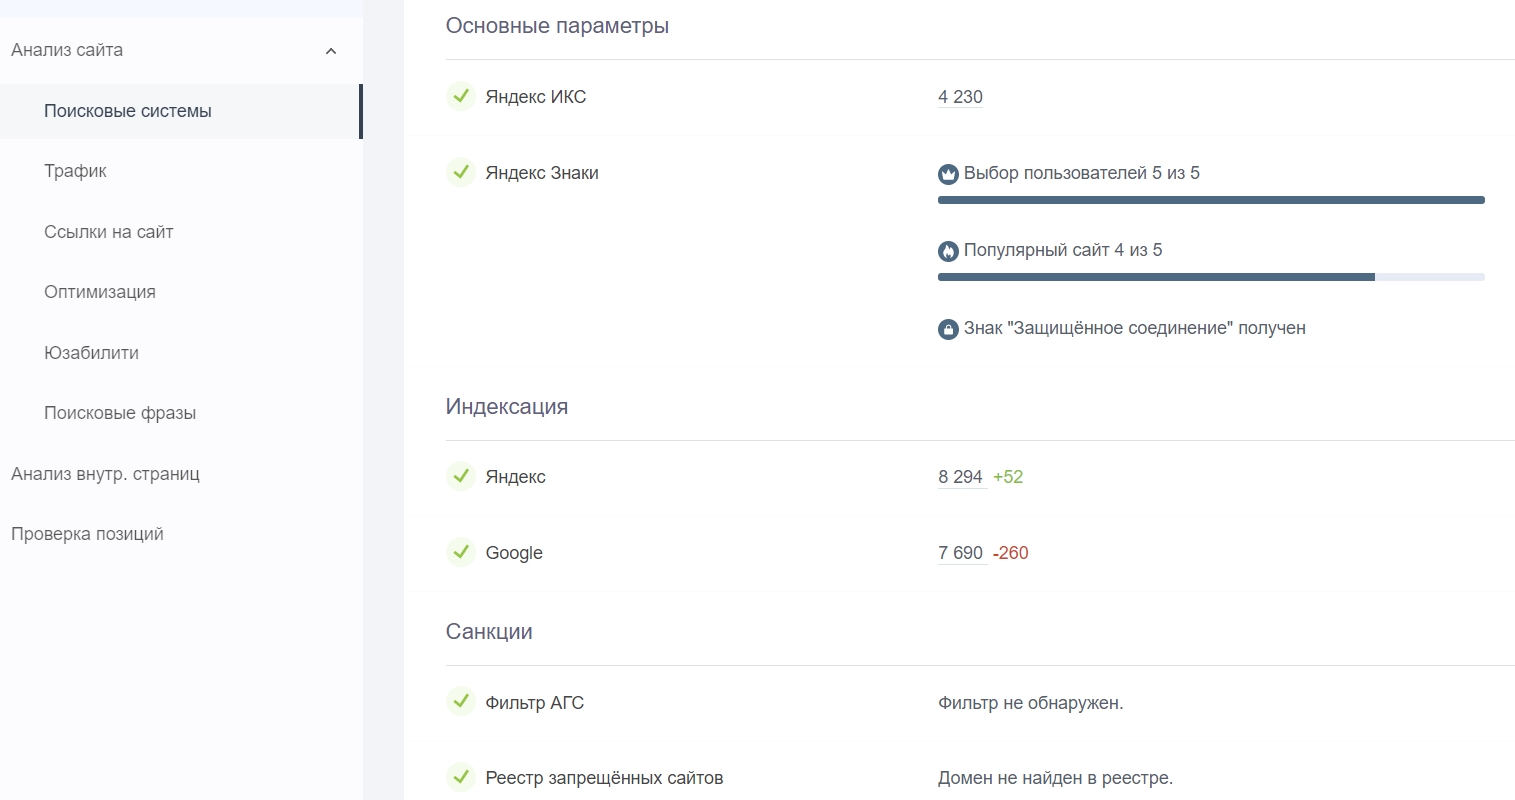Click the Yandex indexed pages count 8 294

[x=960, y=477]
